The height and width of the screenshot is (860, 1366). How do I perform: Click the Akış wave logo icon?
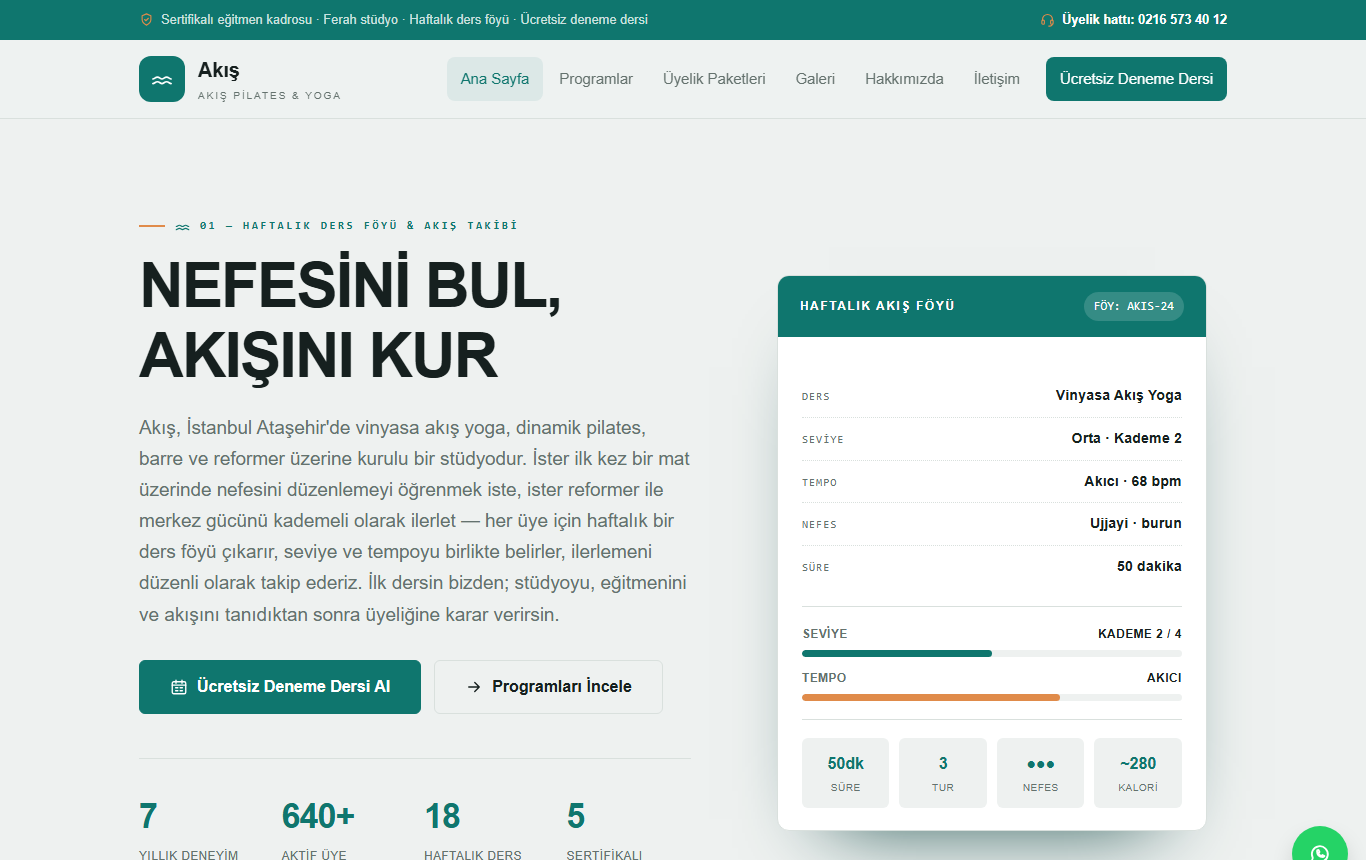pyautogui.click(x=162, y=79)
